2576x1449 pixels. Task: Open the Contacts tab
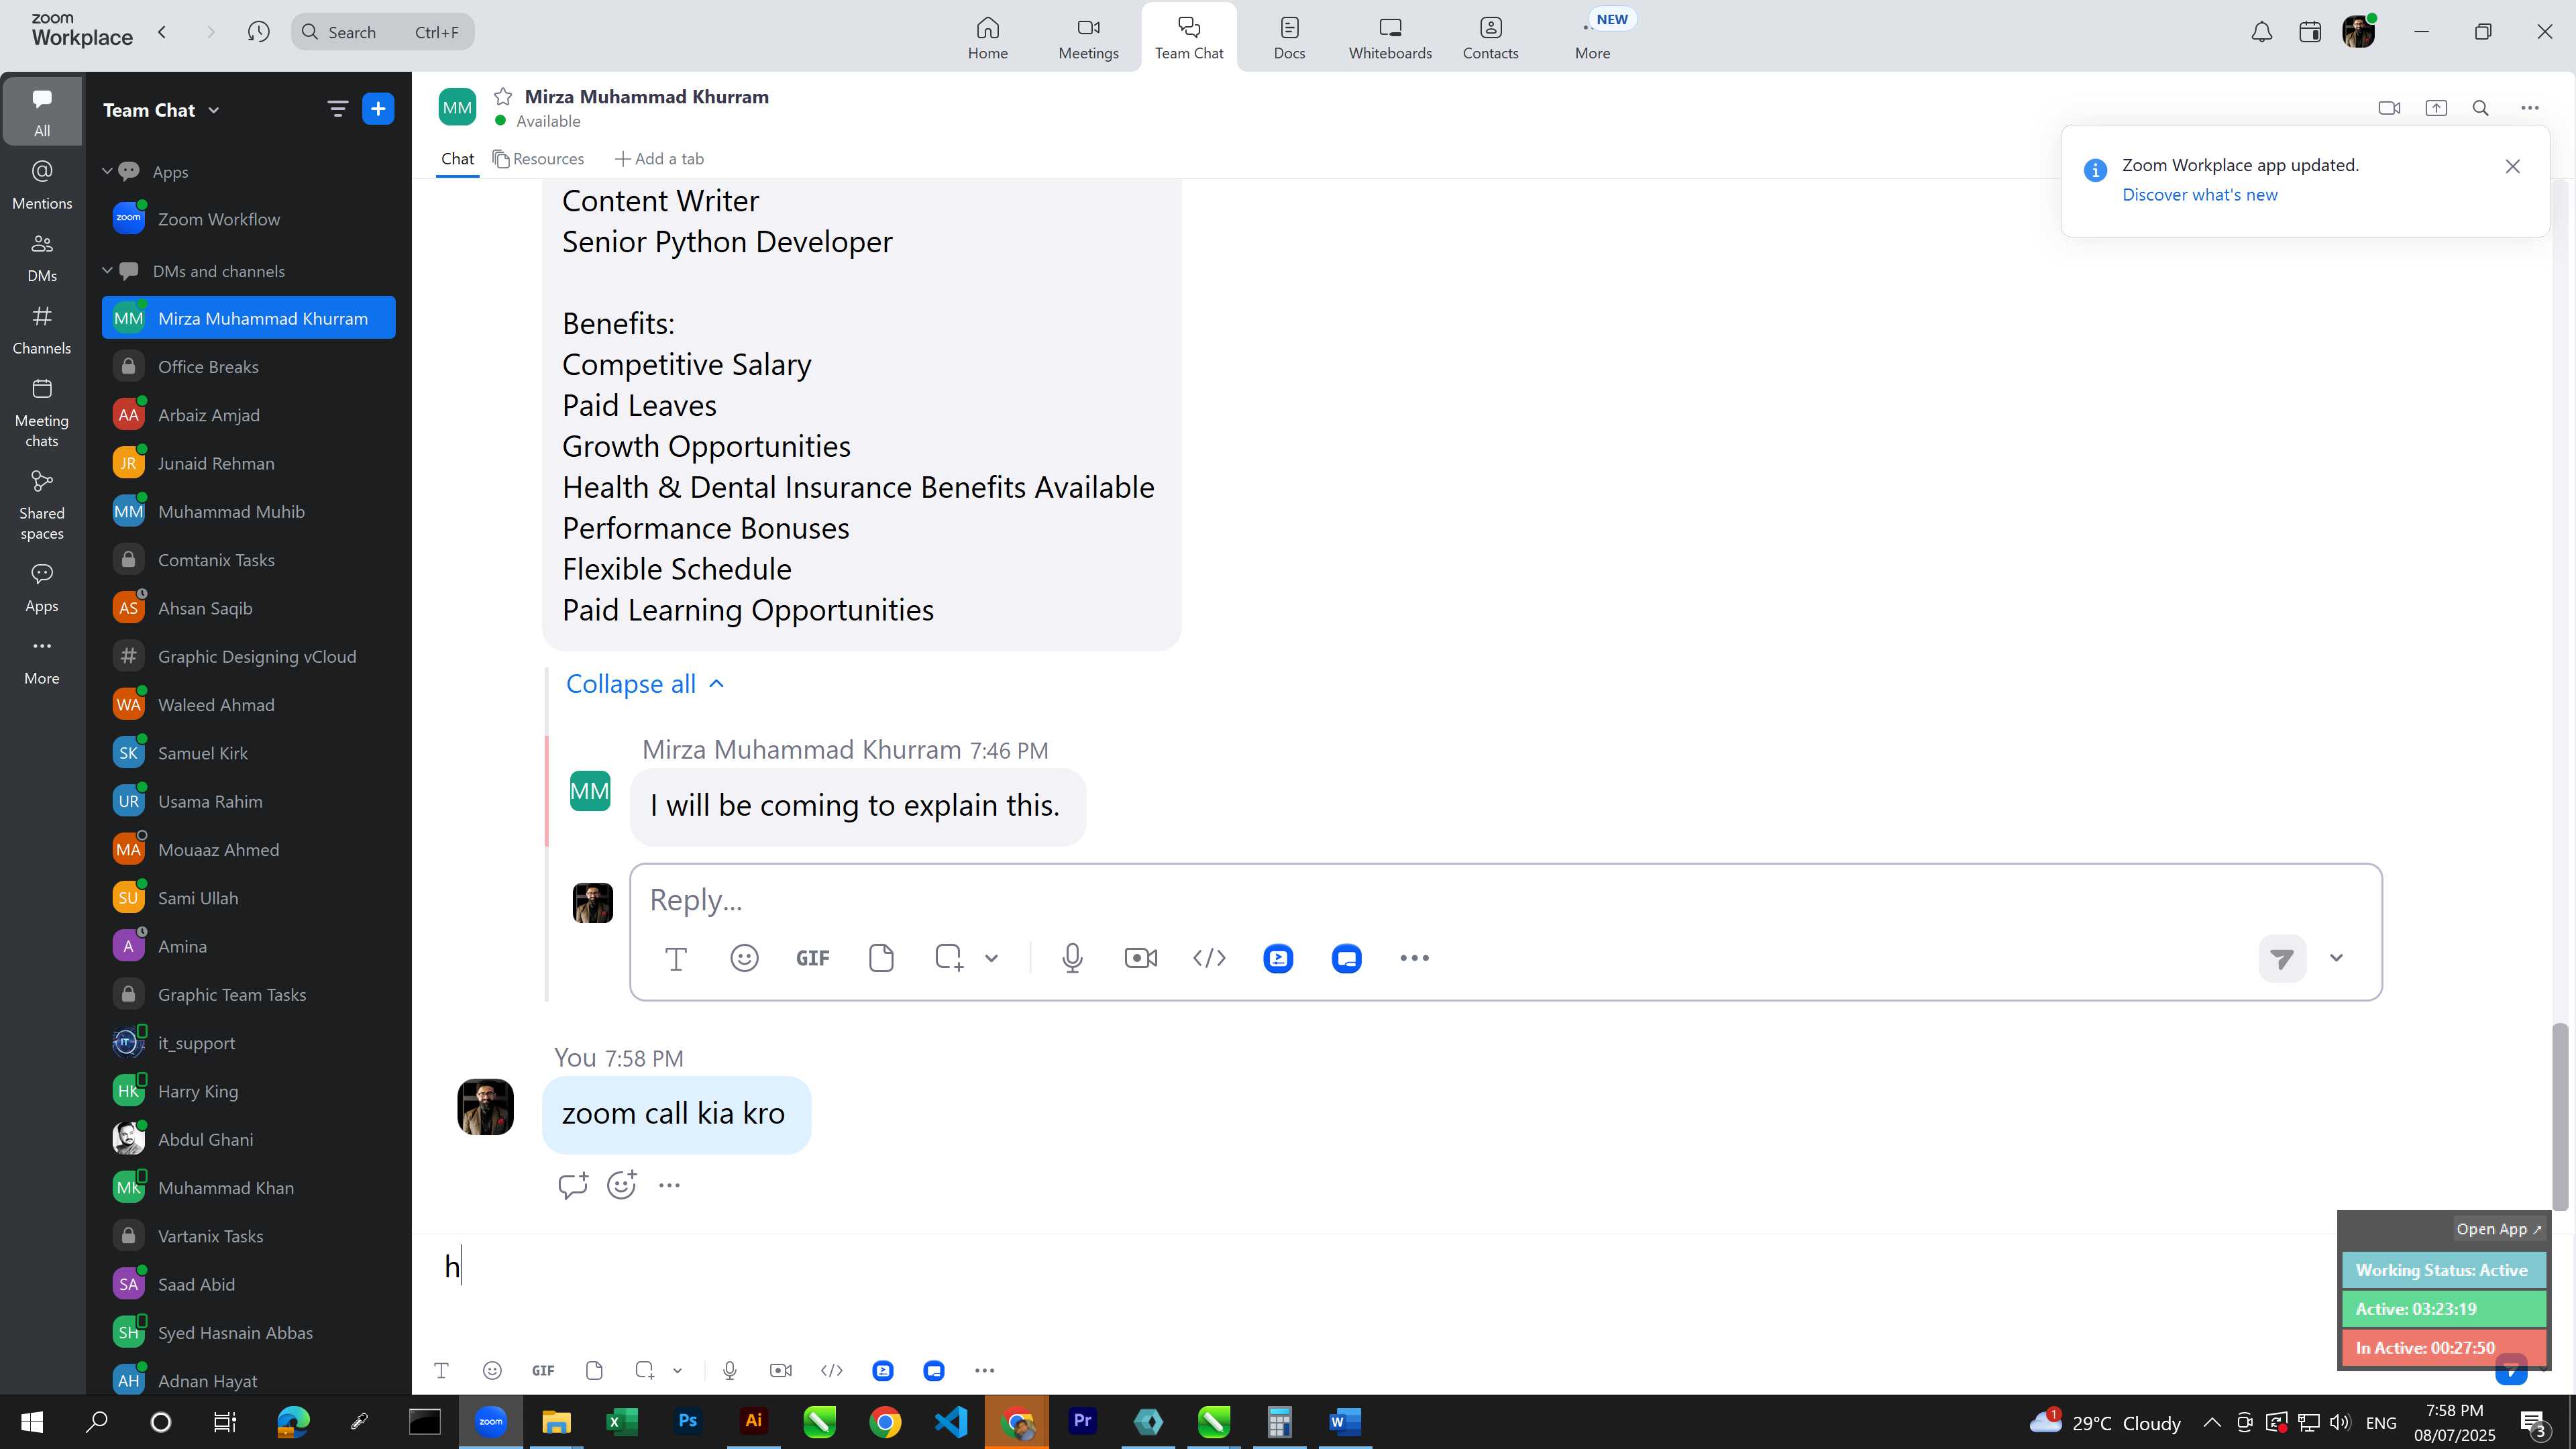point(1490,38)
